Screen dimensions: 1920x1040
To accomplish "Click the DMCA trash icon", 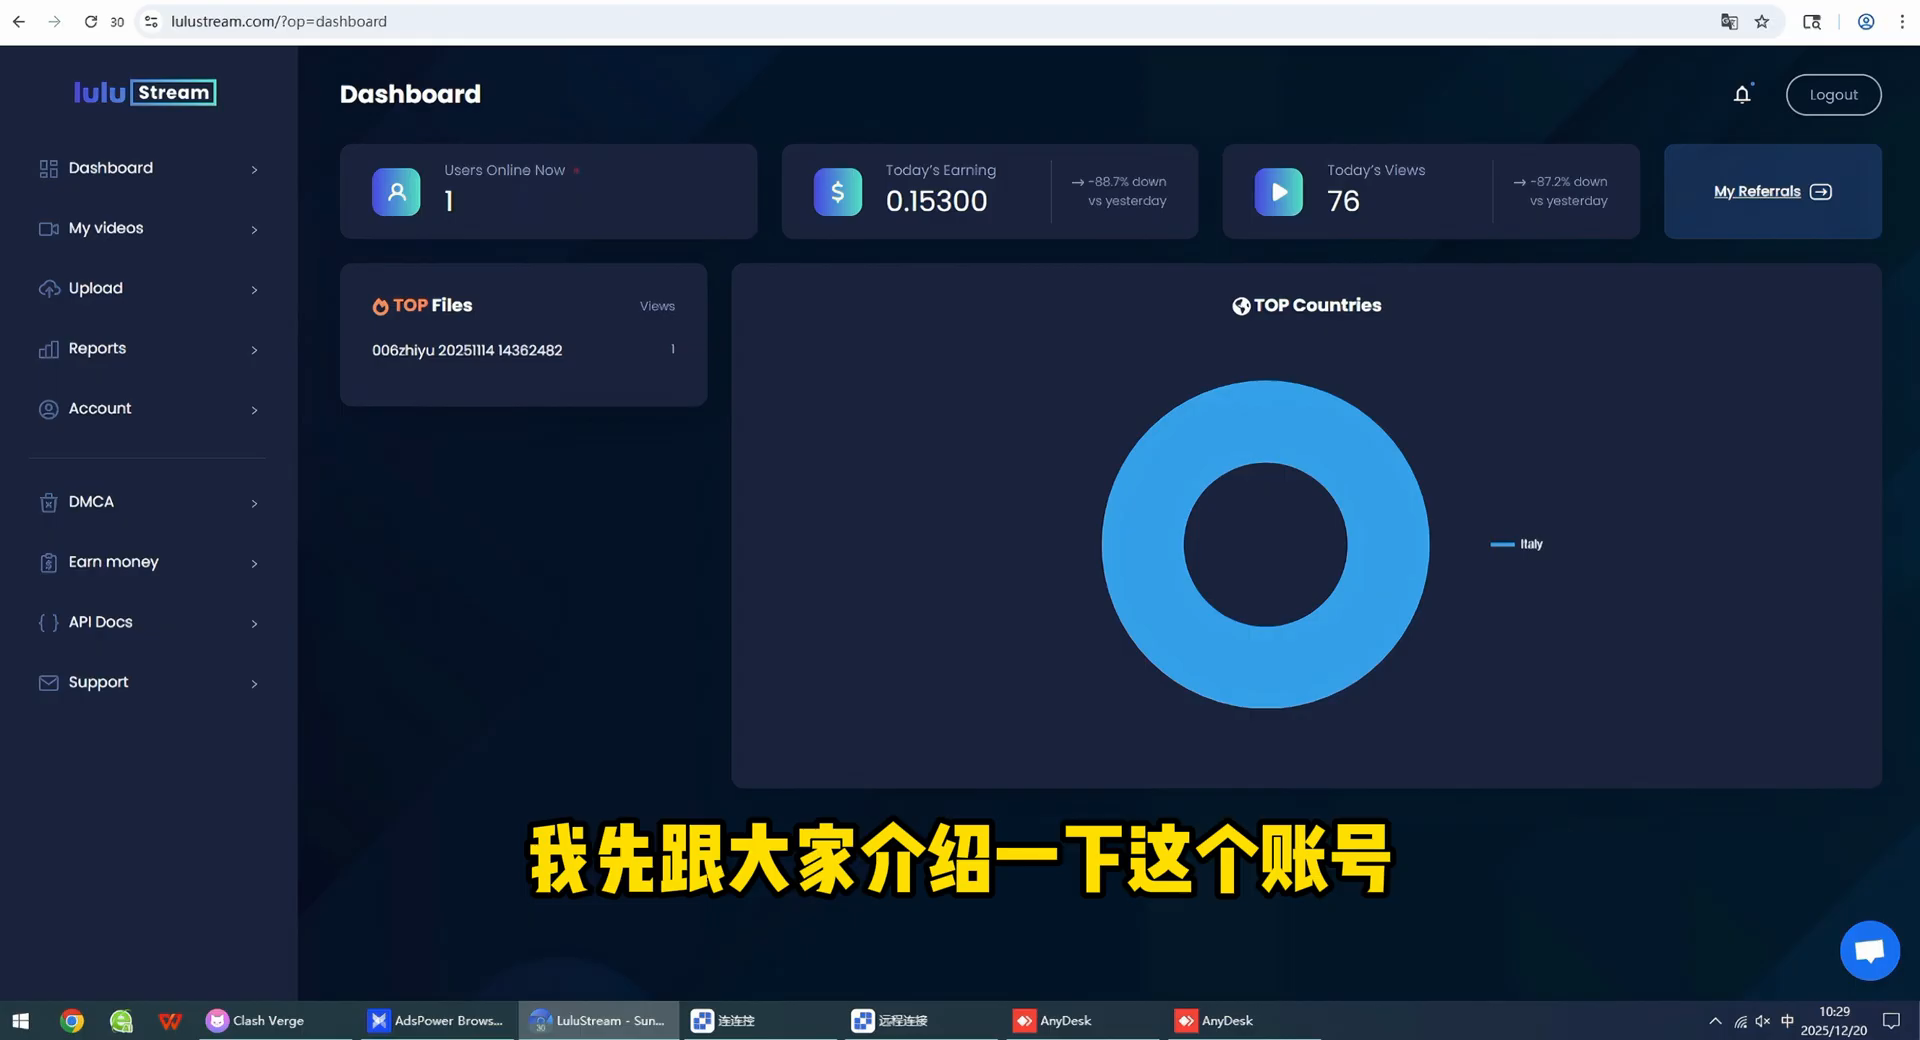I will pos(48,502).
